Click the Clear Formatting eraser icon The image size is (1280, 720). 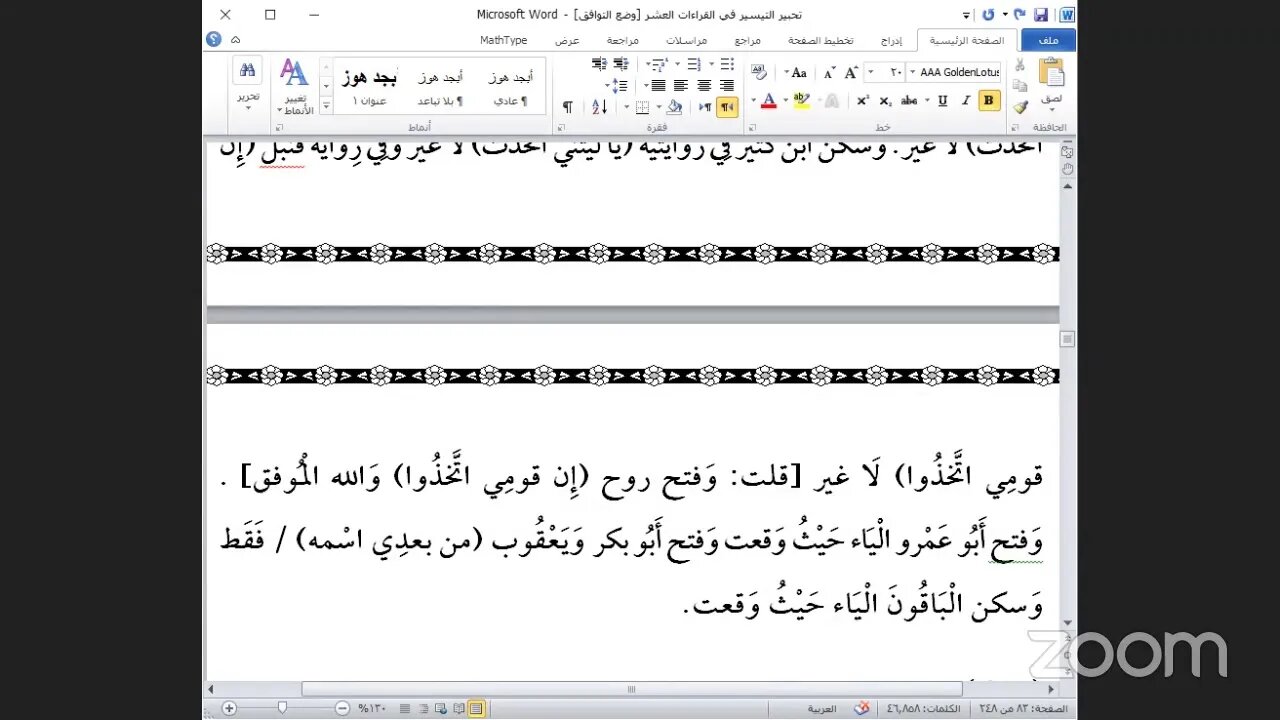758,73
